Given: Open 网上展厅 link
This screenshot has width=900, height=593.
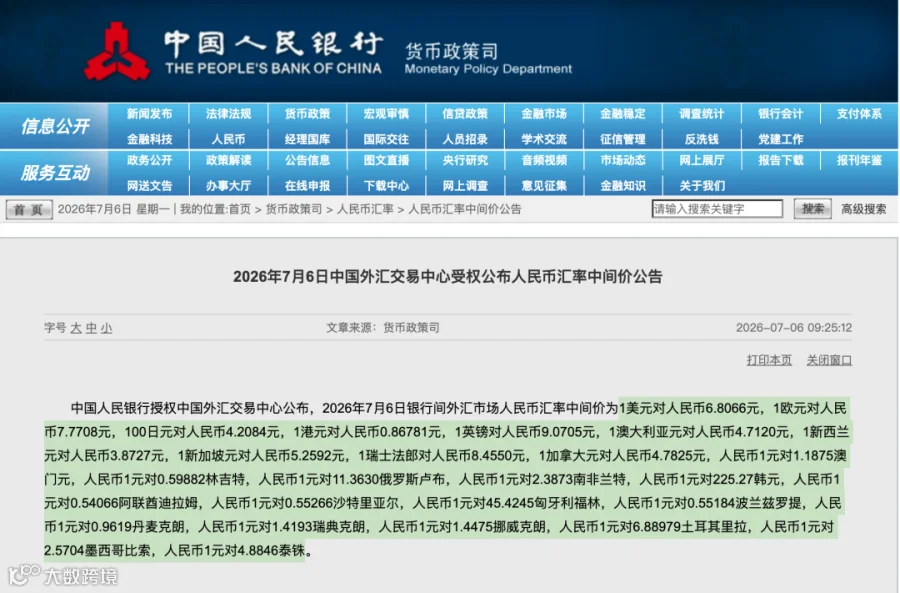Looking at the screenshot, I should [x=701, y=160].
